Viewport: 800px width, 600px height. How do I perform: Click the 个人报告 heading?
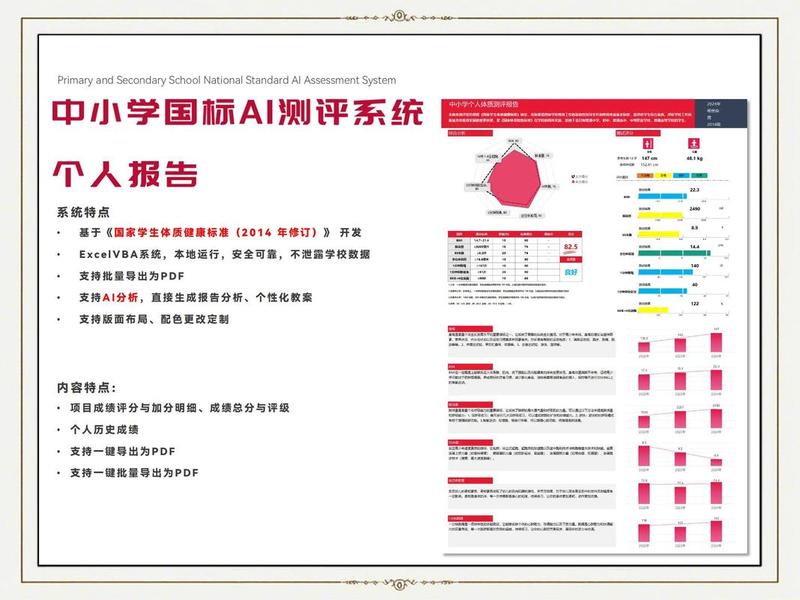125,174
